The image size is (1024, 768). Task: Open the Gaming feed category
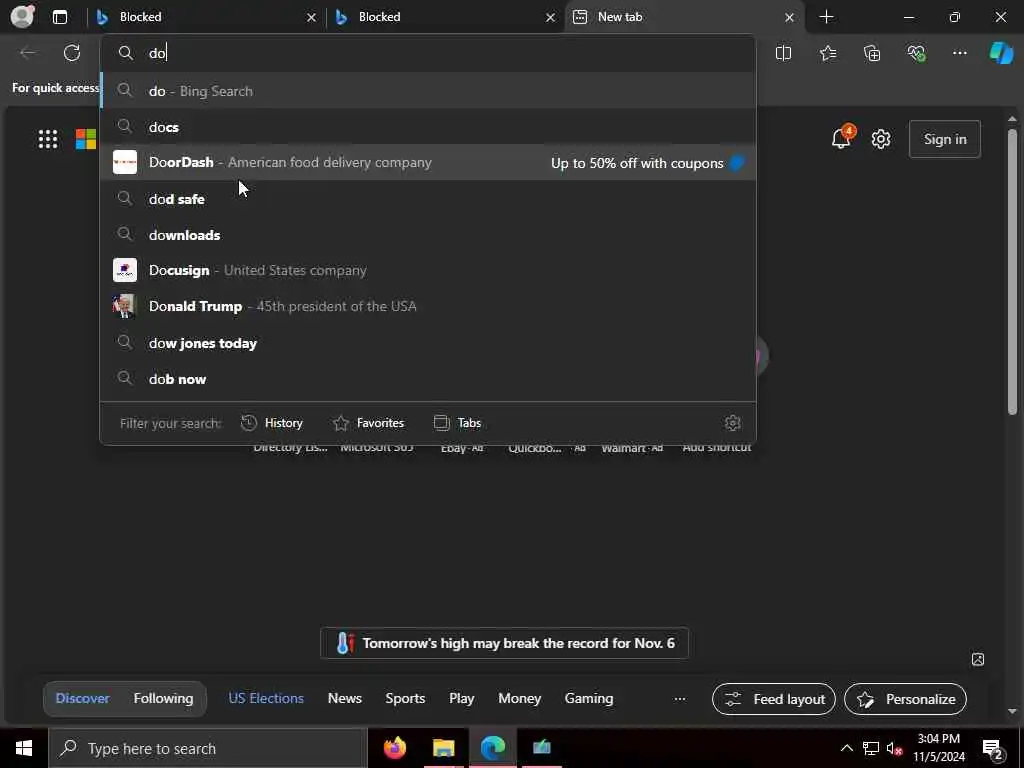click(x=589, y=698)
